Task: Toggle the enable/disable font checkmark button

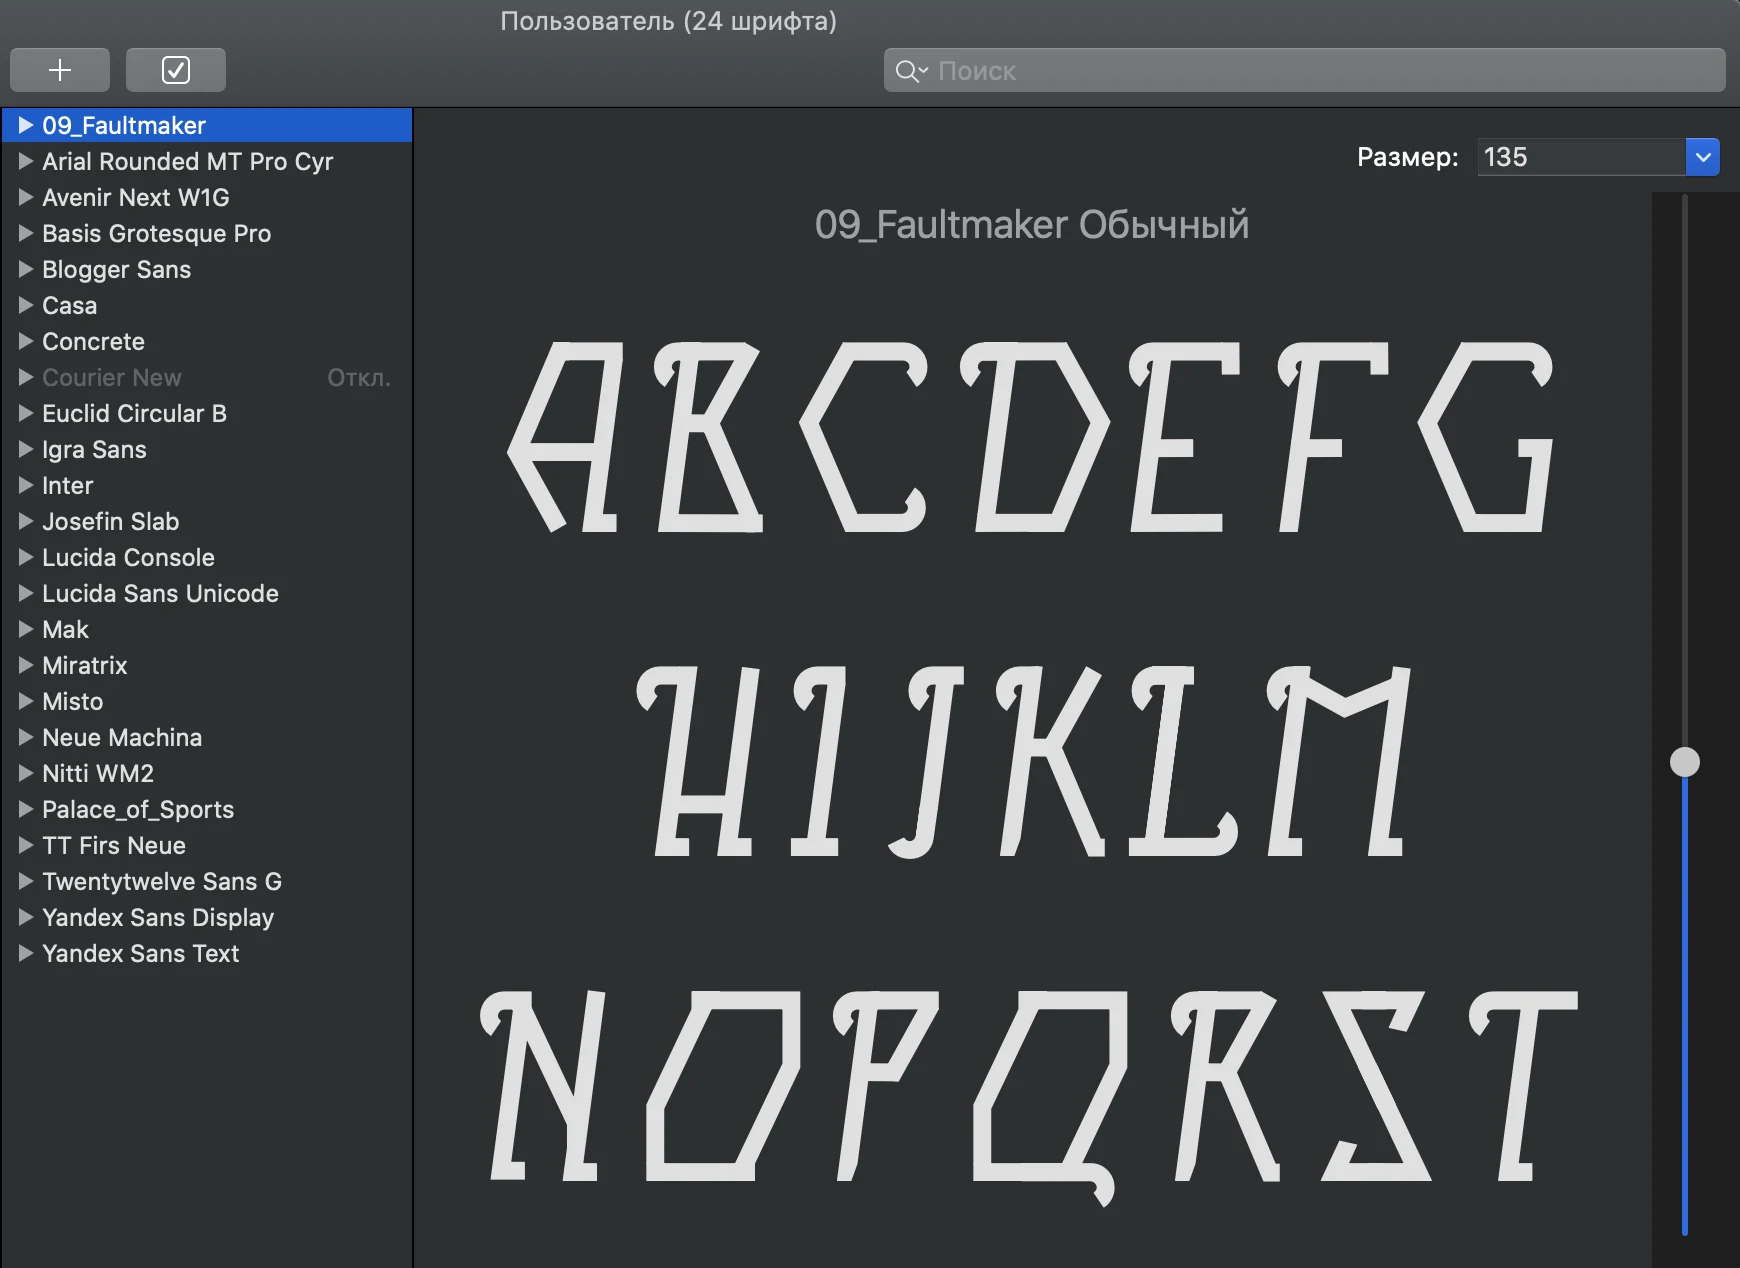Action: pos(176,70)
